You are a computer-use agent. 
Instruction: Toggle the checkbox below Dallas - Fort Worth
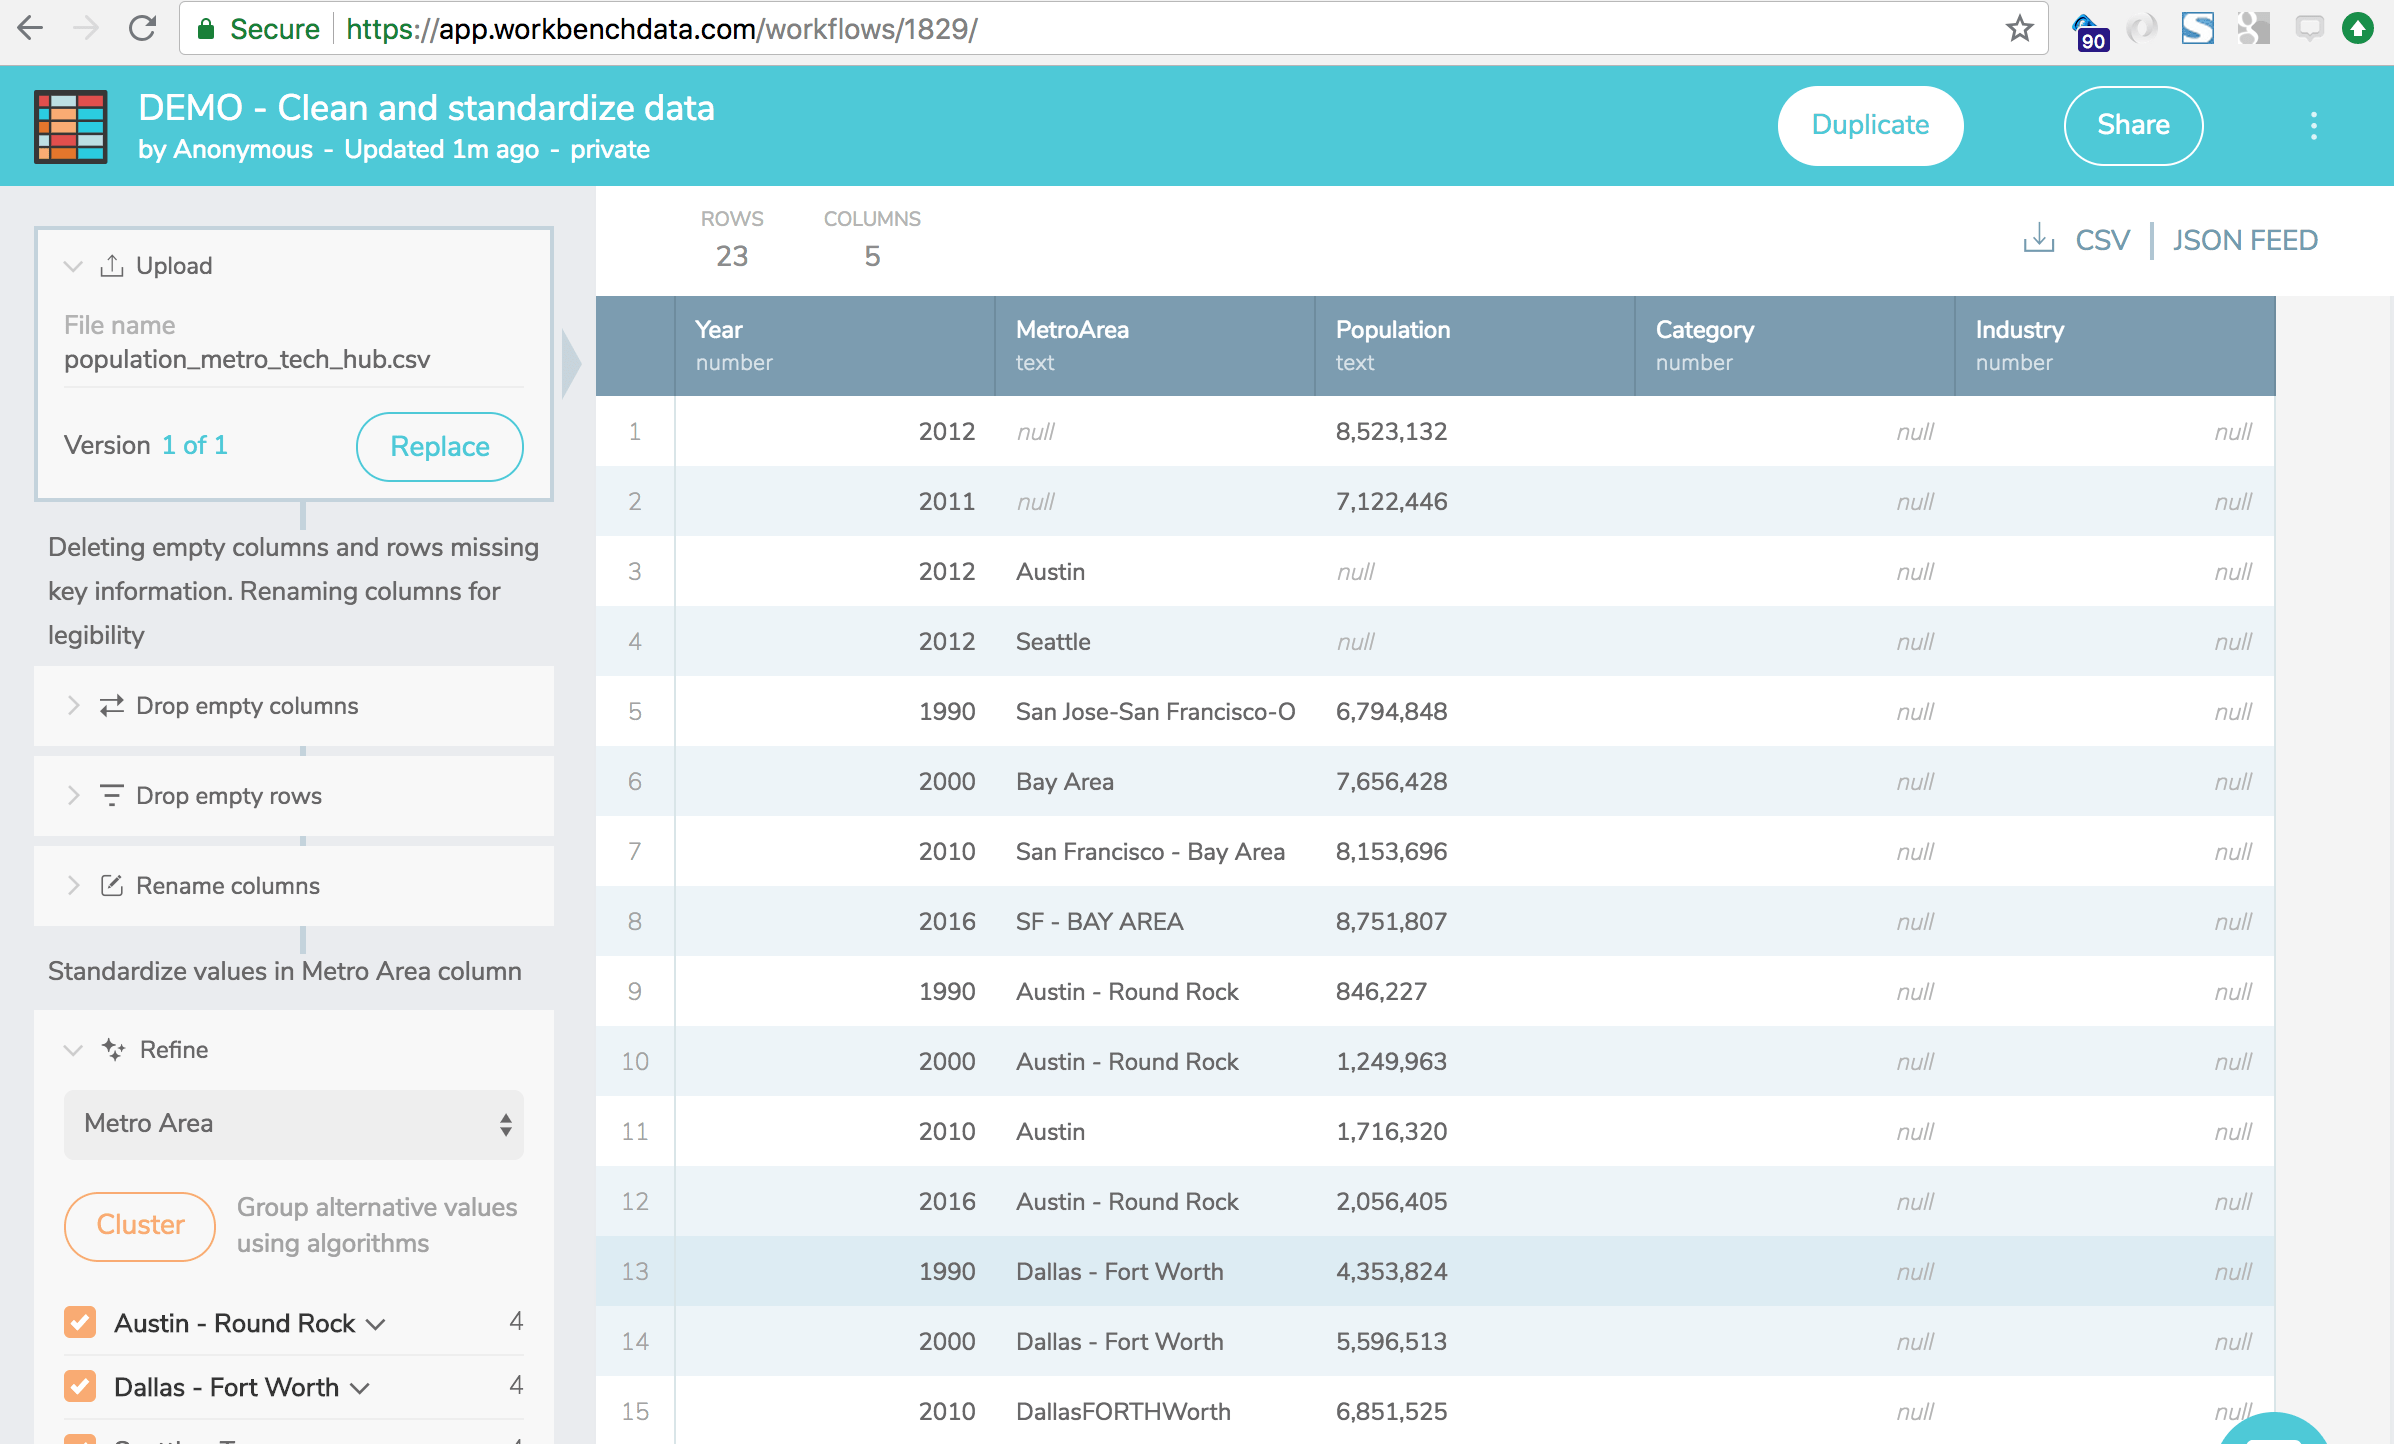click(79, 1438)
